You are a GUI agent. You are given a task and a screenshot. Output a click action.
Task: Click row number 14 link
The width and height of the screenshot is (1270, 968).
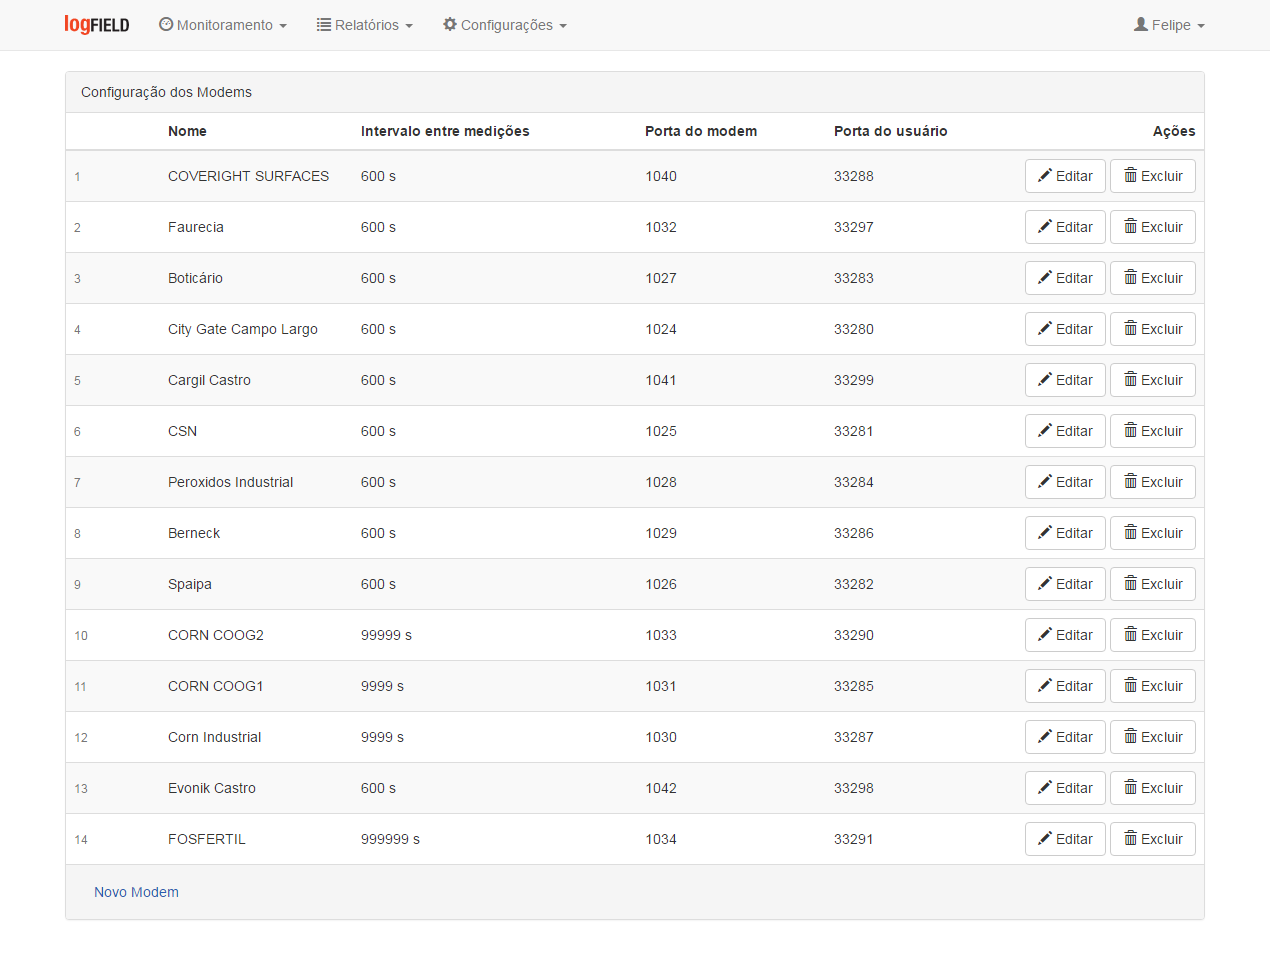tap(81, 840)
